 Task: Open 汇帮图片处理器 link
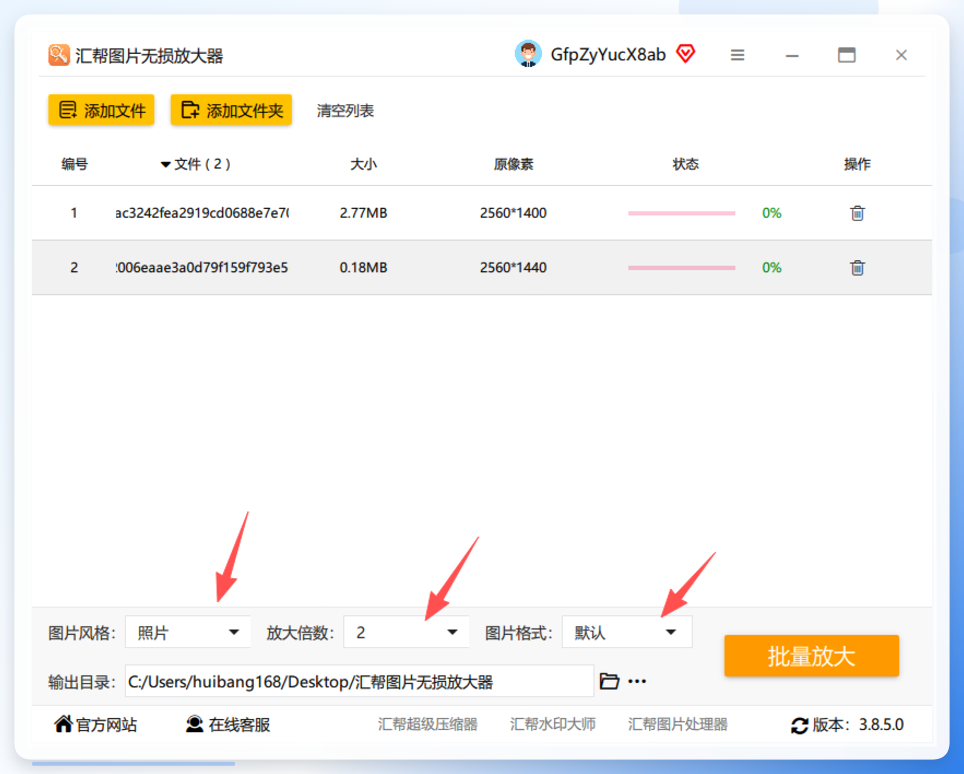(678, 725)
